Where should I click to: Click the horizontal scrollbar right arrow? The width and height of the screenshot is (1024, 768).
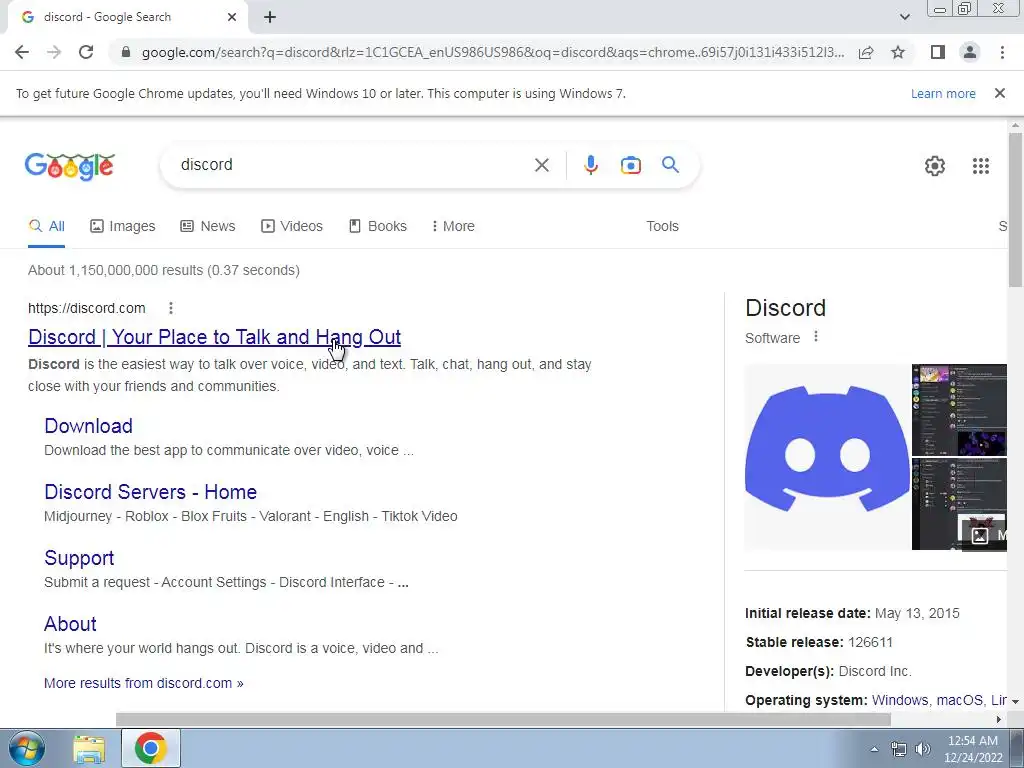tap(999, 719)
